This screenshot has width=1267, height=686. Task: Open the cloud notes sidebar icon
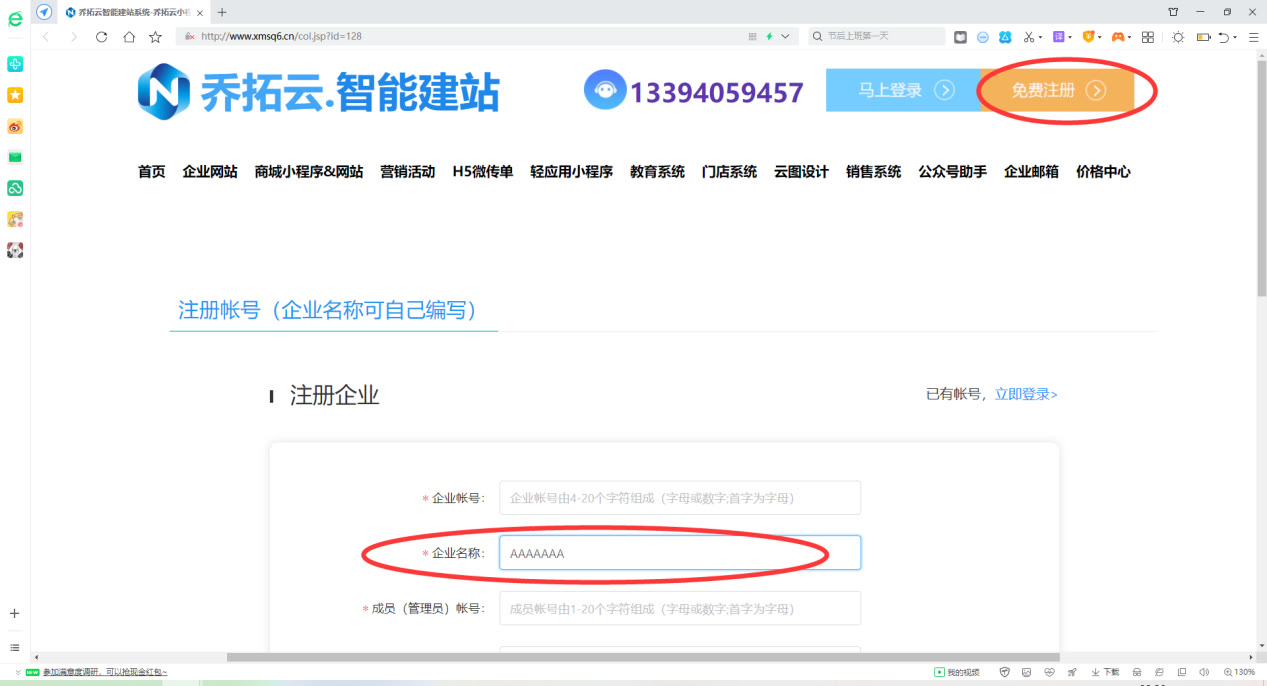[14, 190]
